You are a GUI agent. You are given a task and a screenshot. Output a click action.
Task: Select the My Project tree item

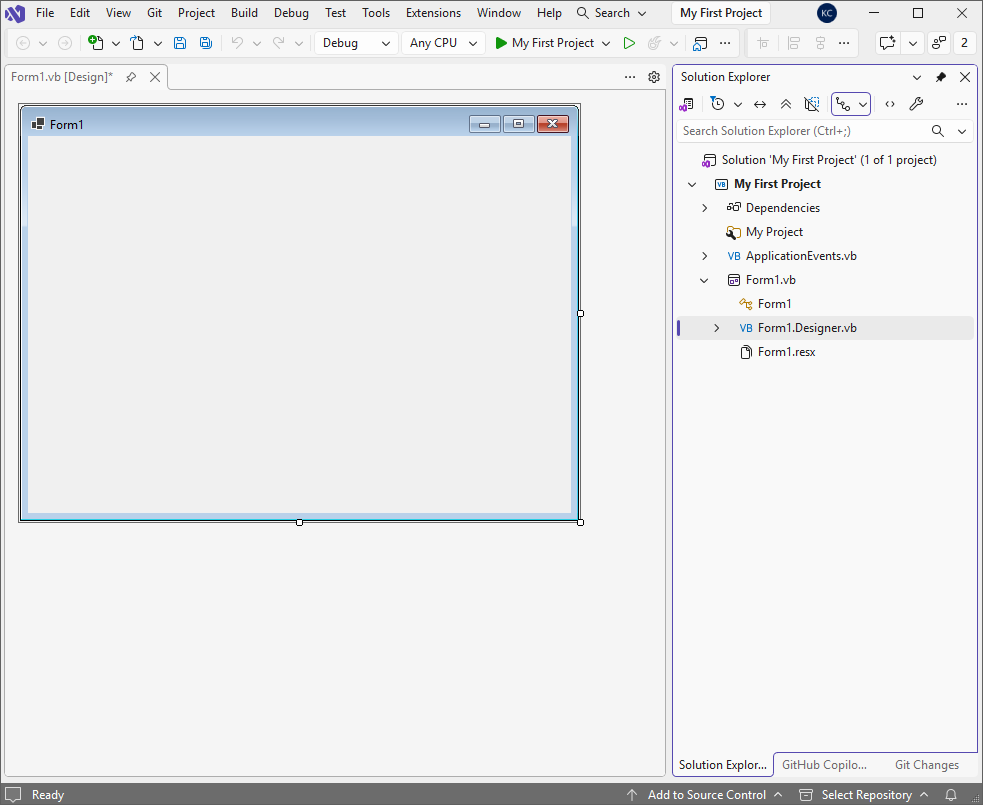(x=774, y=232)
